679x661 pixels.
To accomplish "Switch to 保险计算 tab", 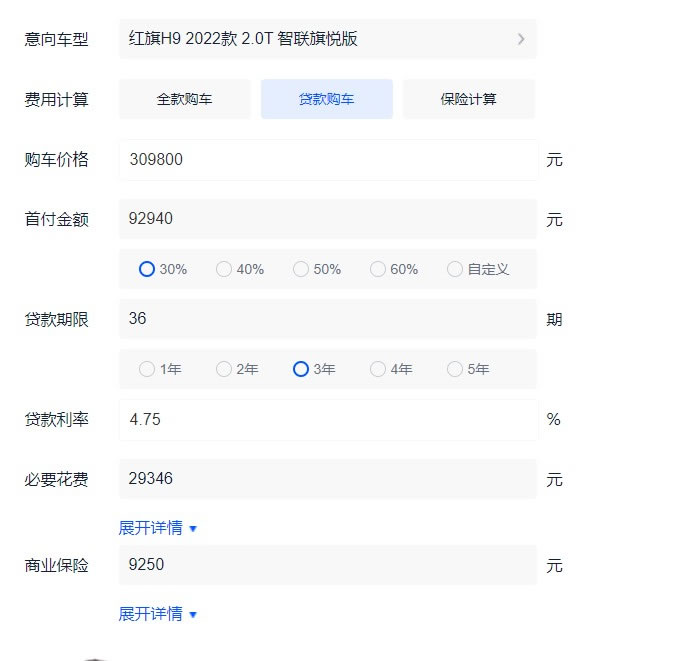I will tap(469, 99).
